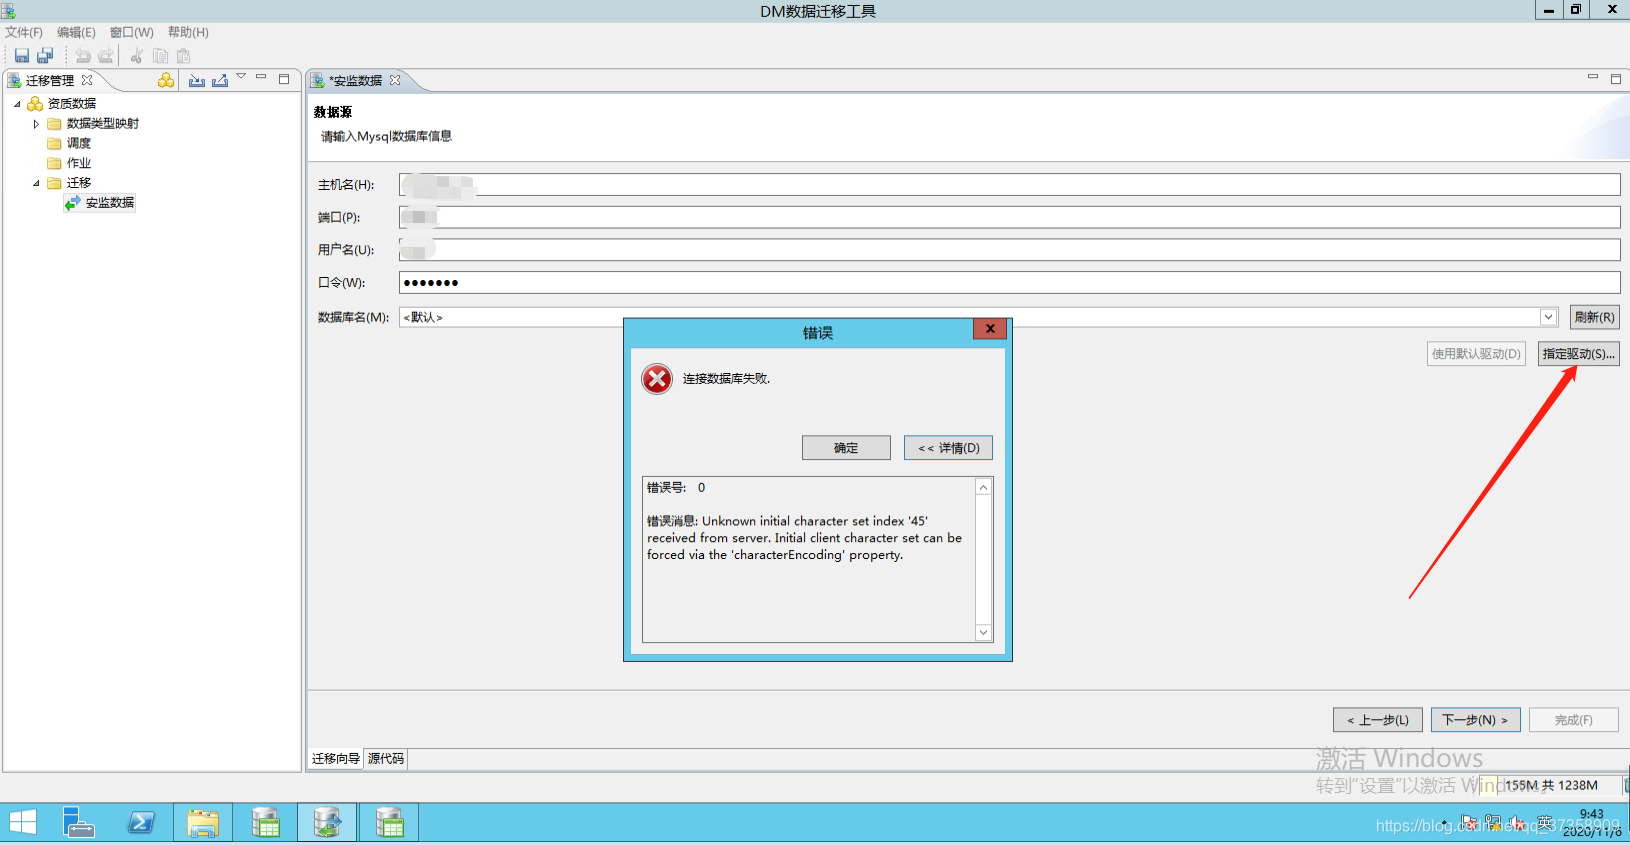Click the 用户名 input field
The height and width of the screenshot is (845, 1630).
(x=1009, y=250)
